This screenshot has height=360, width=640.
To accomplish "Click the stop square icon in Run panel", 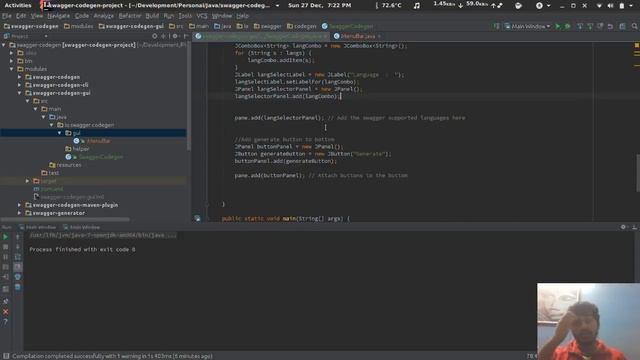I will click(5, 247).
